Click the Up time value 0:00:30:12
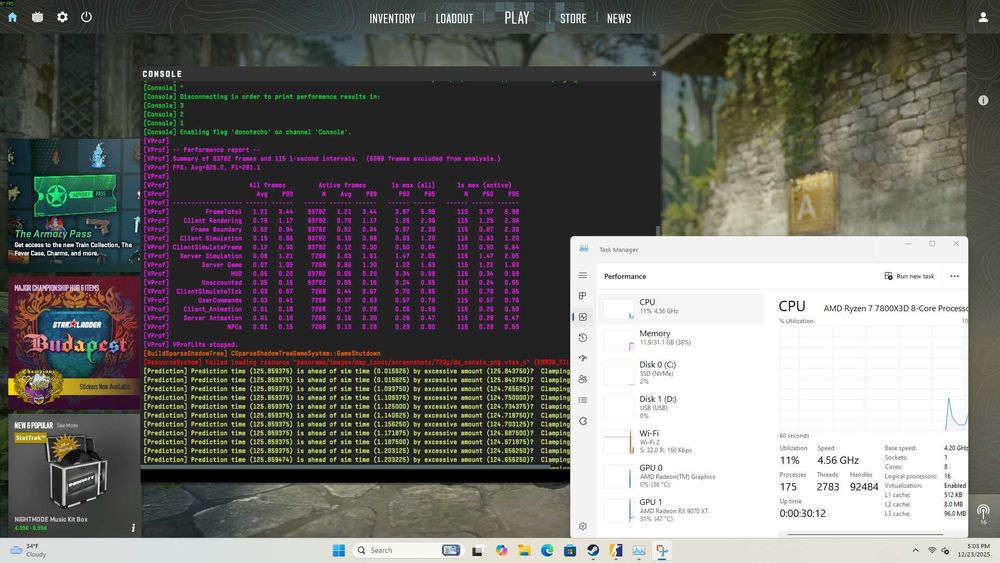The image size is (1000, 563). click(x=802, y=513)
